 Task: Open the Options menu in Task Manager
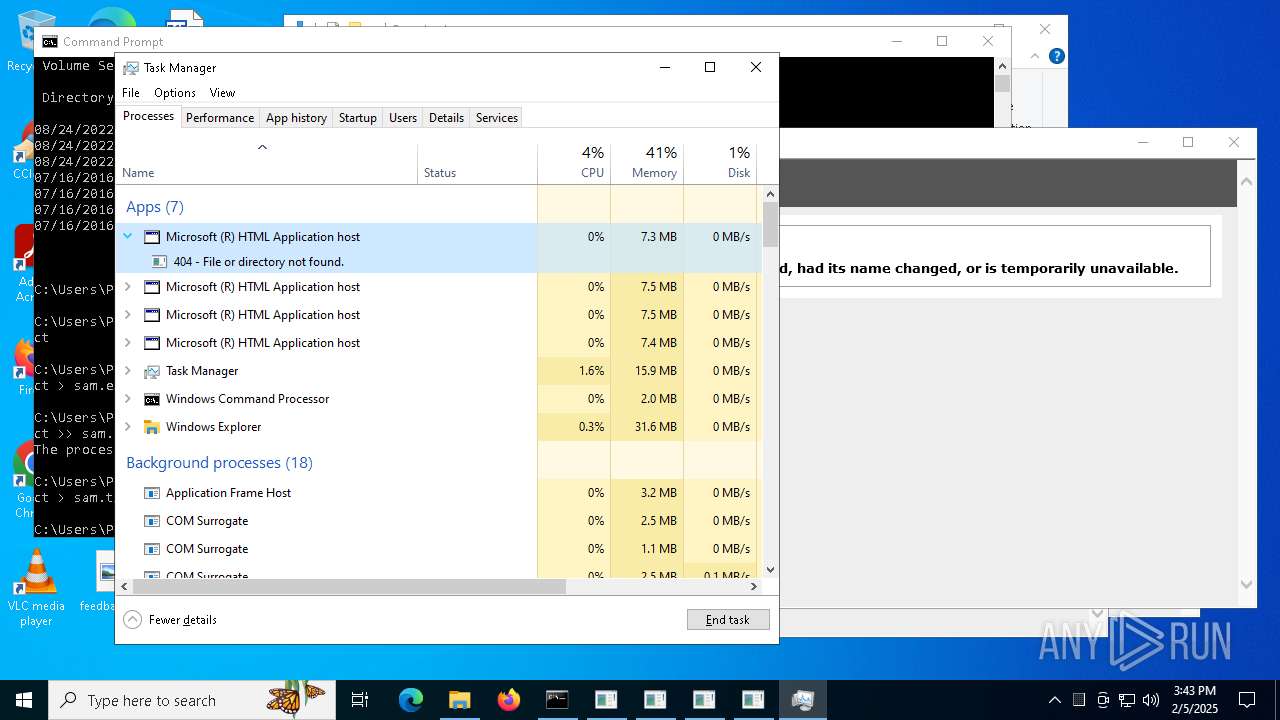click(175, 93)
